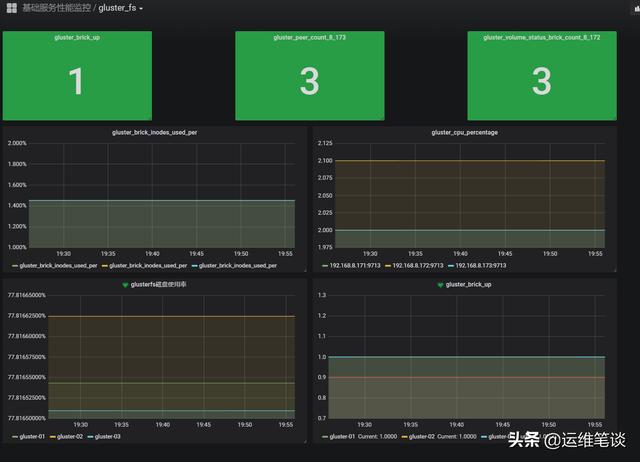The width and height of the screenshot is (640, 462).
Task: Toggle the yellow gluster_brick_inodes_used_per legend series
Action: tap(148, 266)
